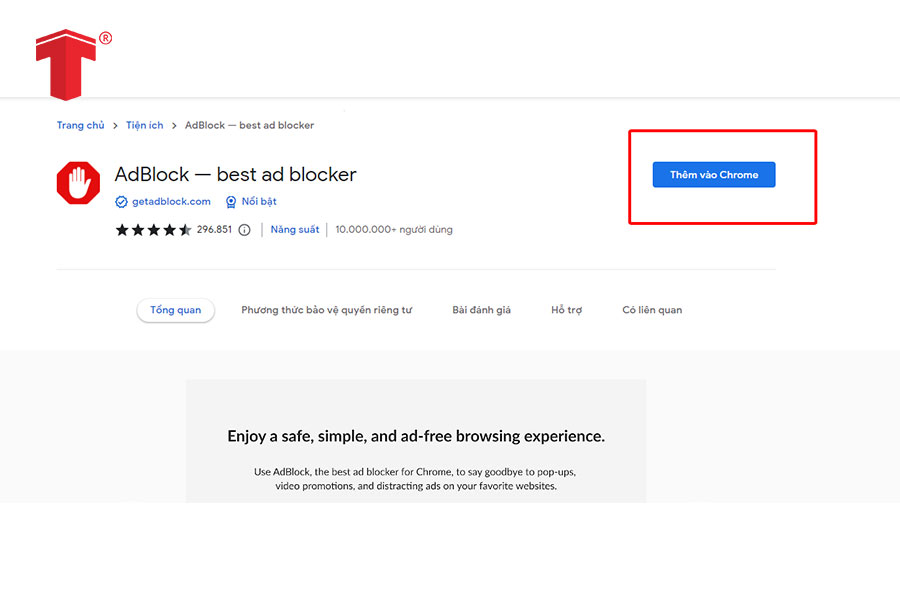Click the Use AdBlock description paragraph
The image size is (900, 600).
tap(416, 479)
